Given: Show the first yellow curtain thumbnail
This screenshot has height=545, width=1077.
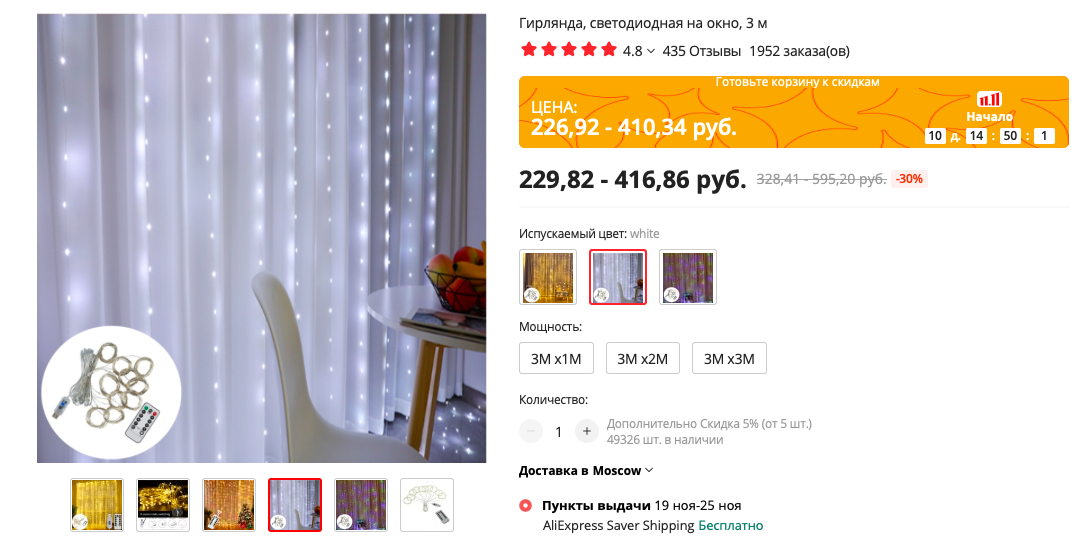Looking at the screenshot, I should (x=97, y=505).
